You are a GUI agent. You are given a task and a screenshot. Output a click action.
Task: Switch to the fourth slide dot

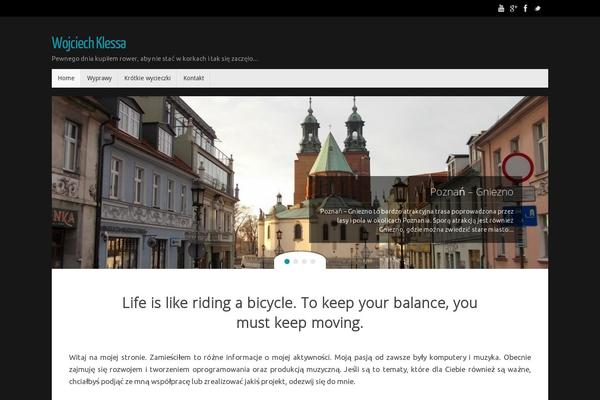[x=313, y=261]
